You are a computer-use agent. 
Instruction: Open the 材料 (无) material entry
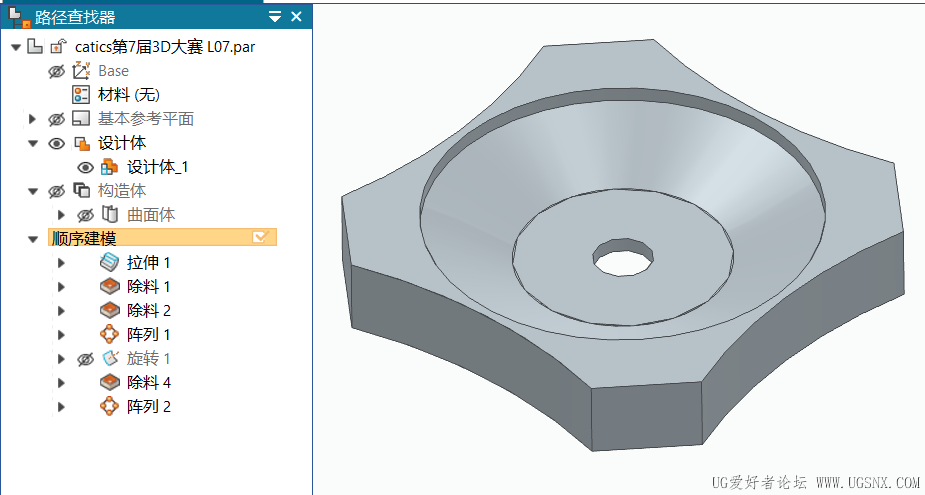pyautogui.click(x=129, y=94)
